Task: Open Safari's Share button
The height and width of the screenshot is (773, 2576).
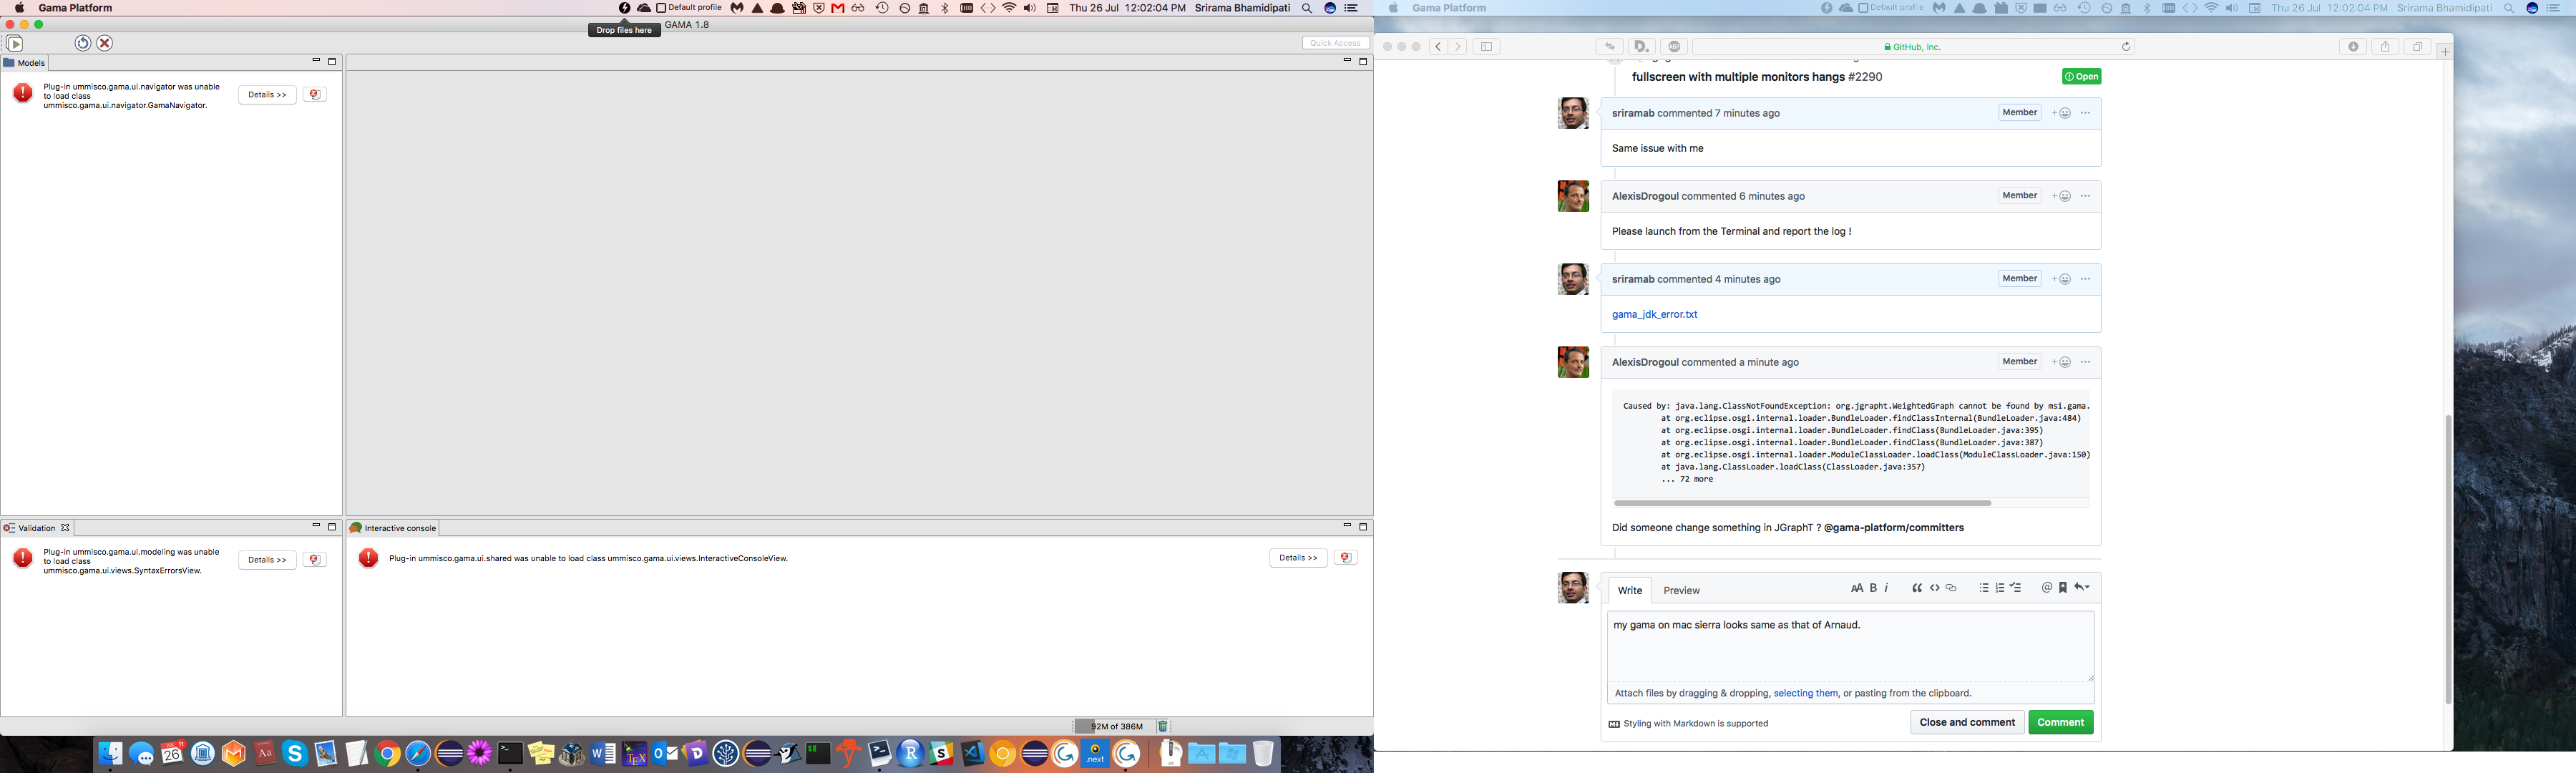Action: (x=2385, y=47)
